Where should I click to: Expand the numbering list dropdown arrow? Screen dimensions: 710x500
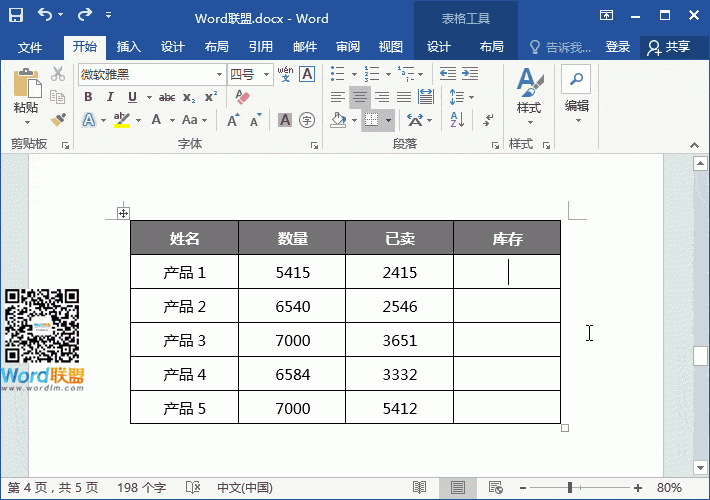[x=388, y=74]
